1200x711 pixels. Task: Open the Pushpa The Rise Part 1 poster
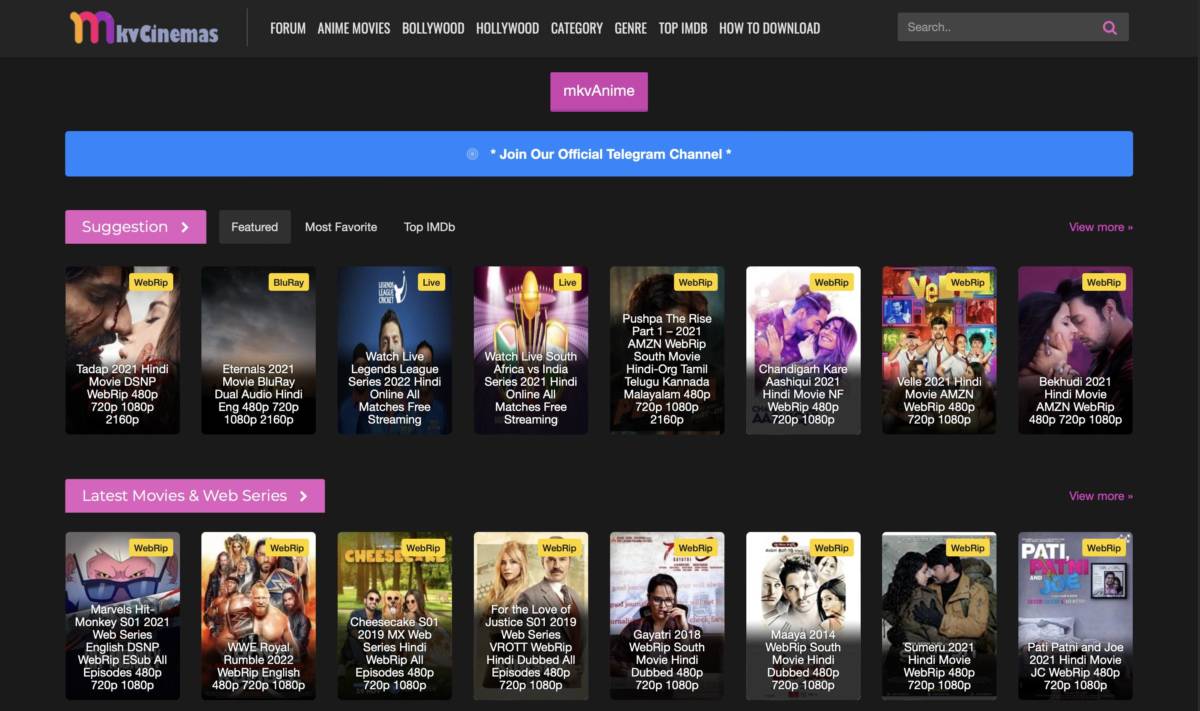(667, 350)
